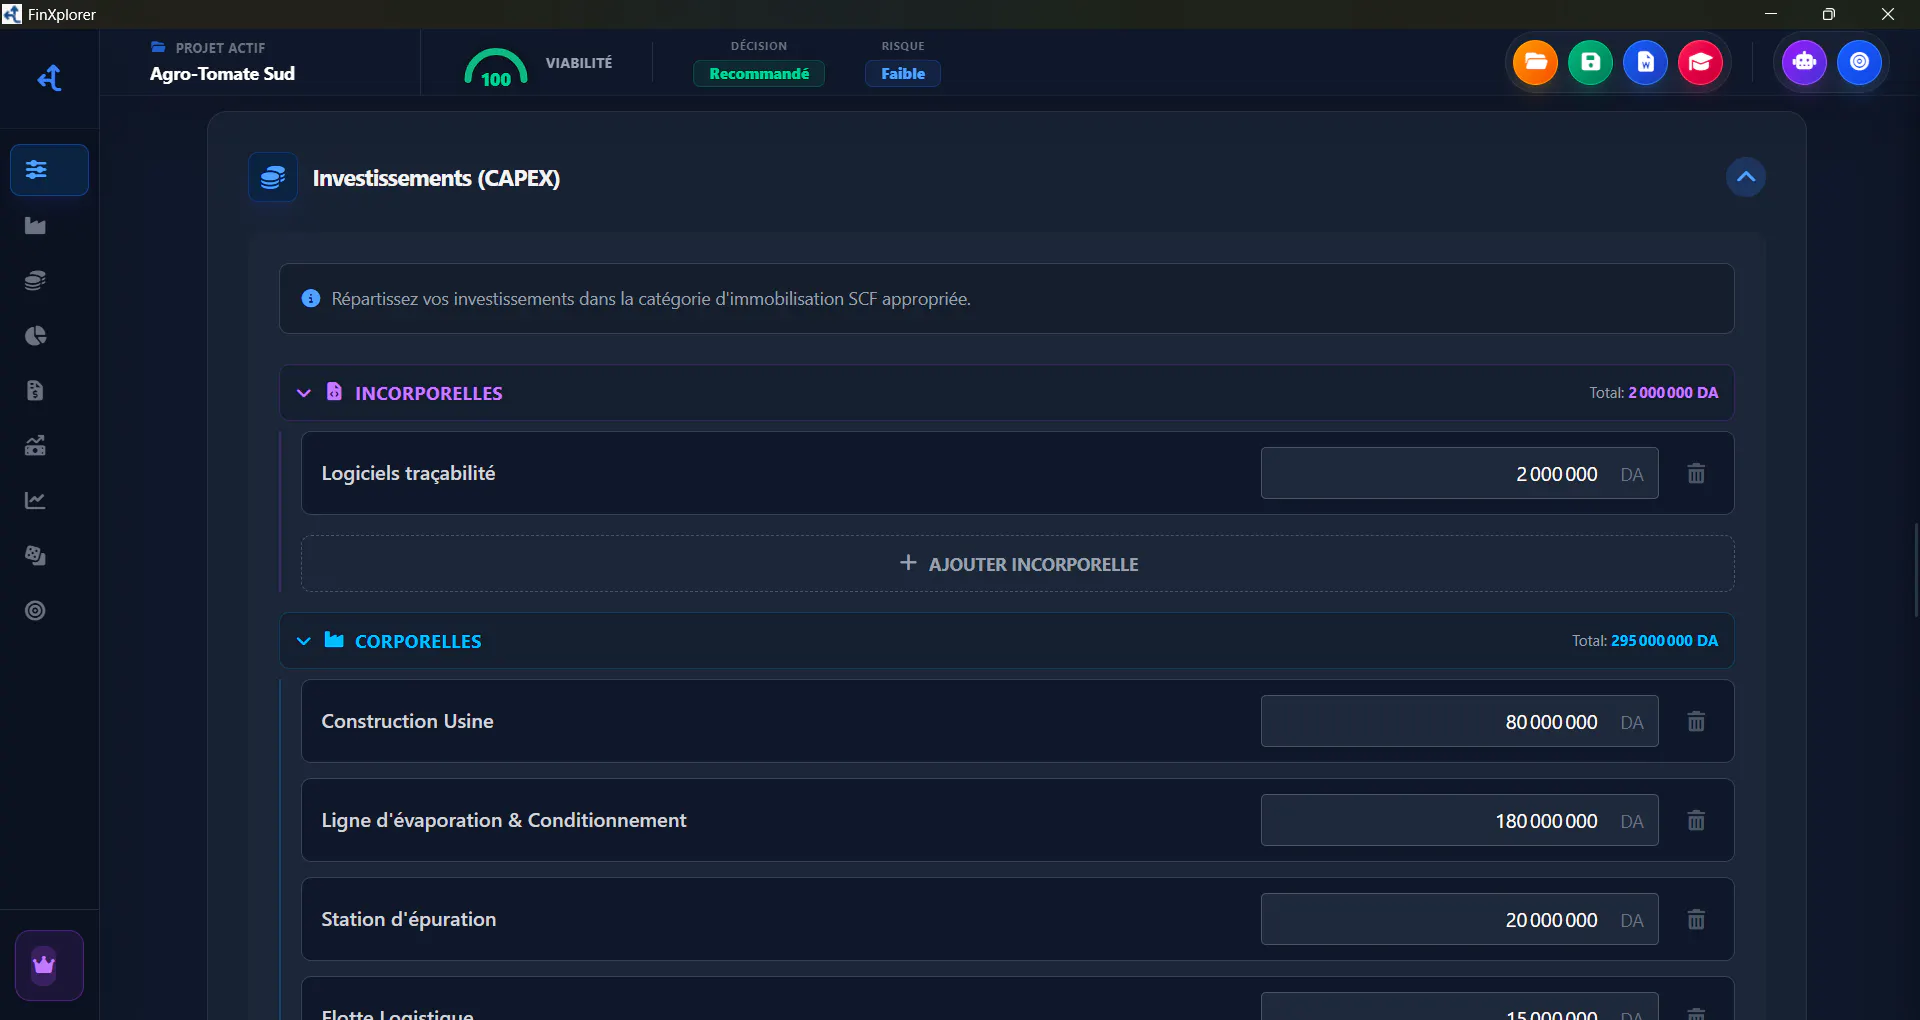
Task: Click the 'Total: 295 000 000 DA' text
Action: pyautogui.click(x=1645, y=641)
